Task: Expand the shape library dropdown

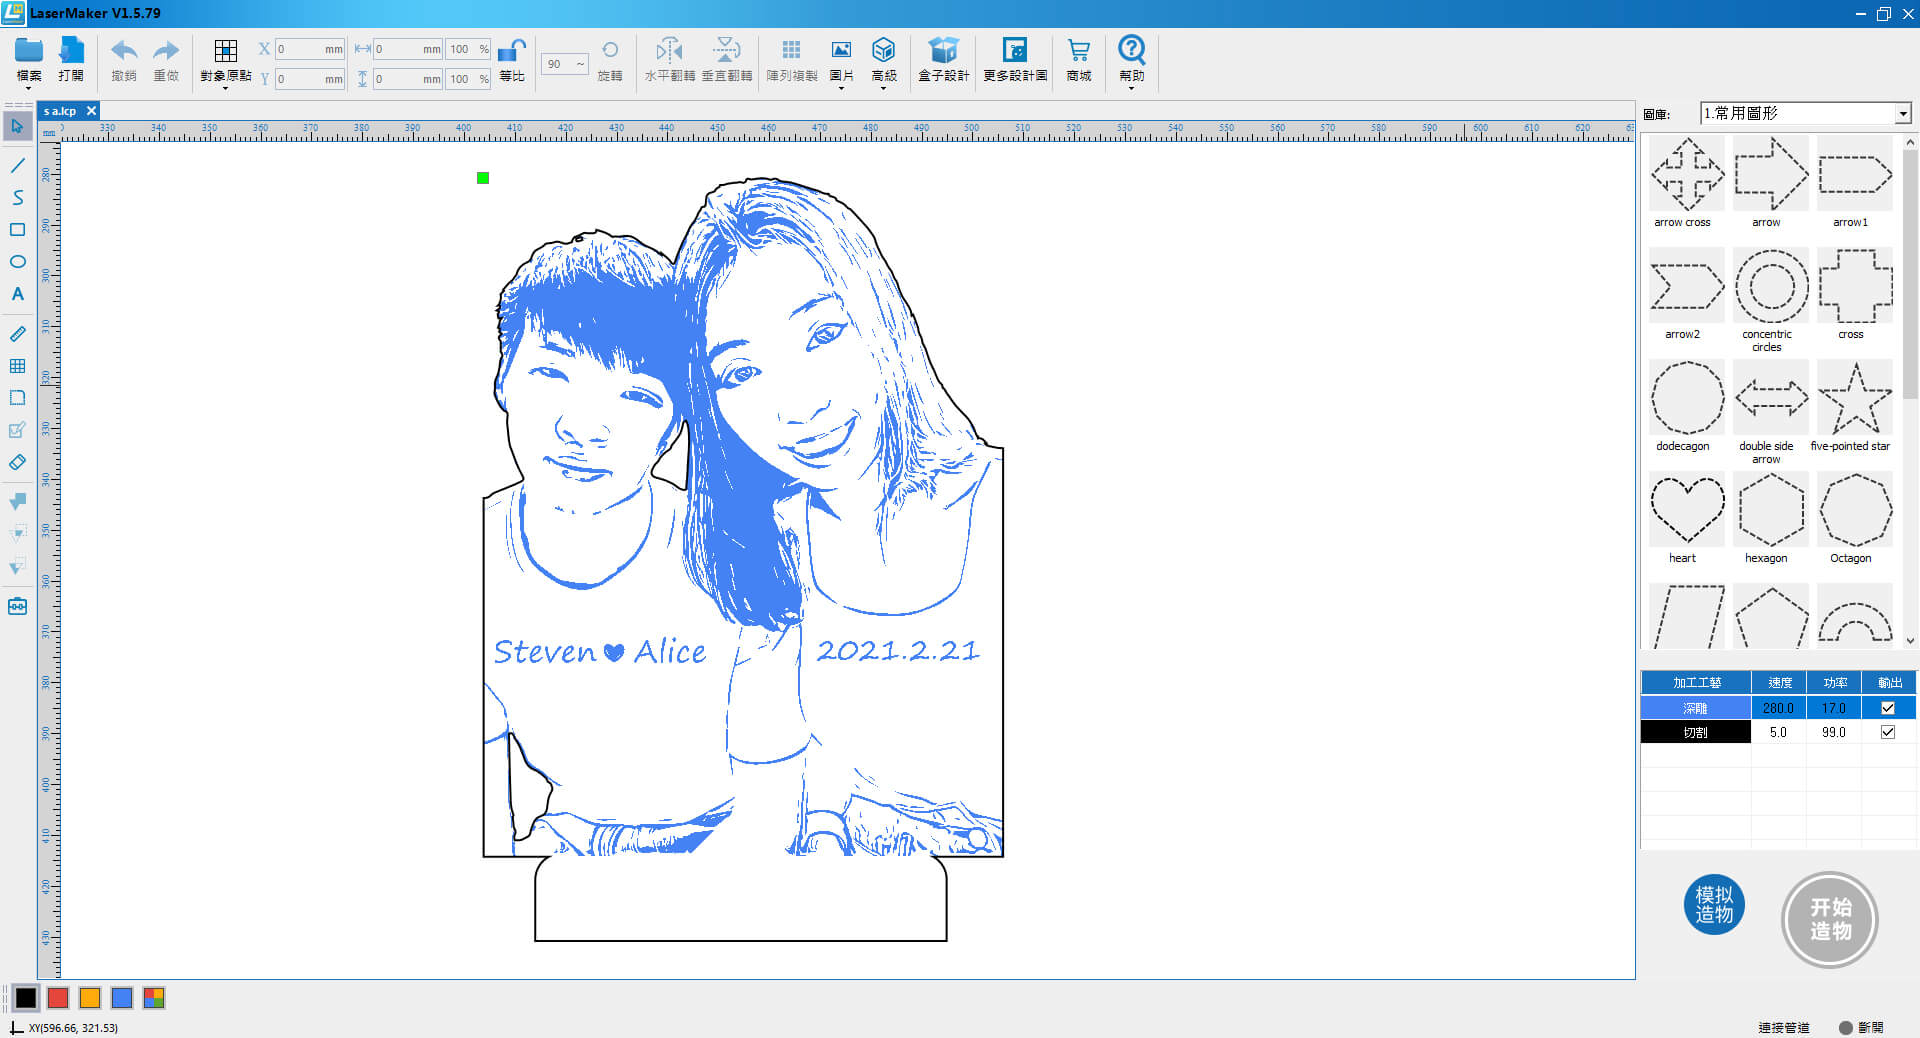Action: 1902,114
